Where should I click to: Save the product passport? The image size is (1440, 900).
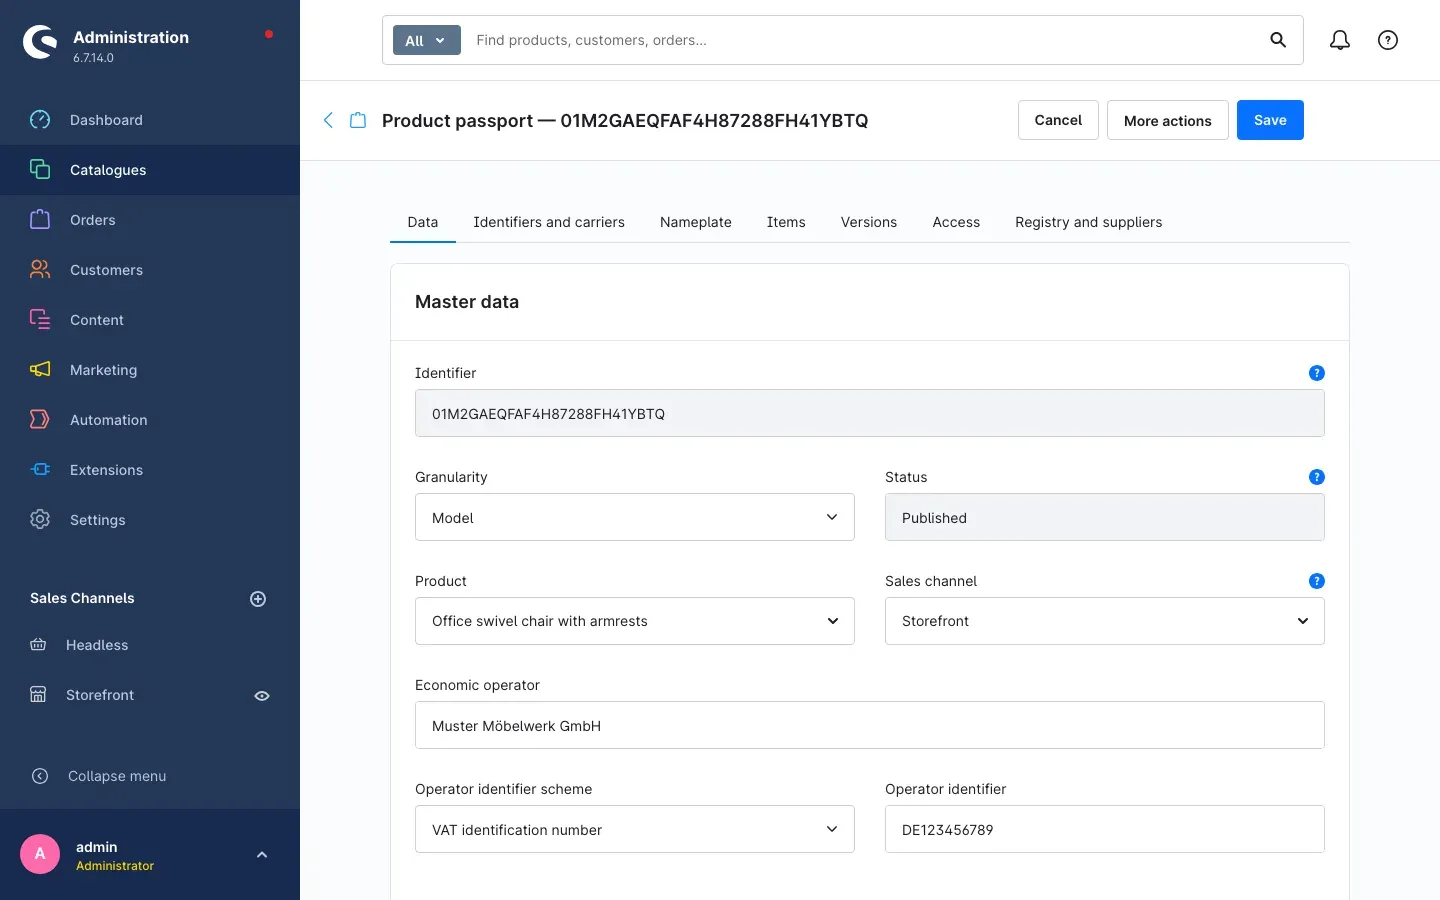point(1270,120)
